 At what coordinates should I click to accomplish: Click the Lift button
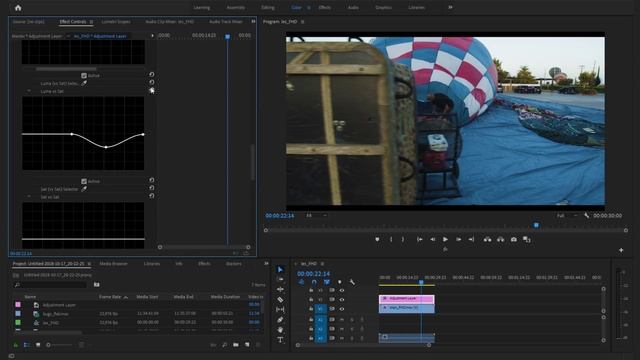tap(487, 240)
